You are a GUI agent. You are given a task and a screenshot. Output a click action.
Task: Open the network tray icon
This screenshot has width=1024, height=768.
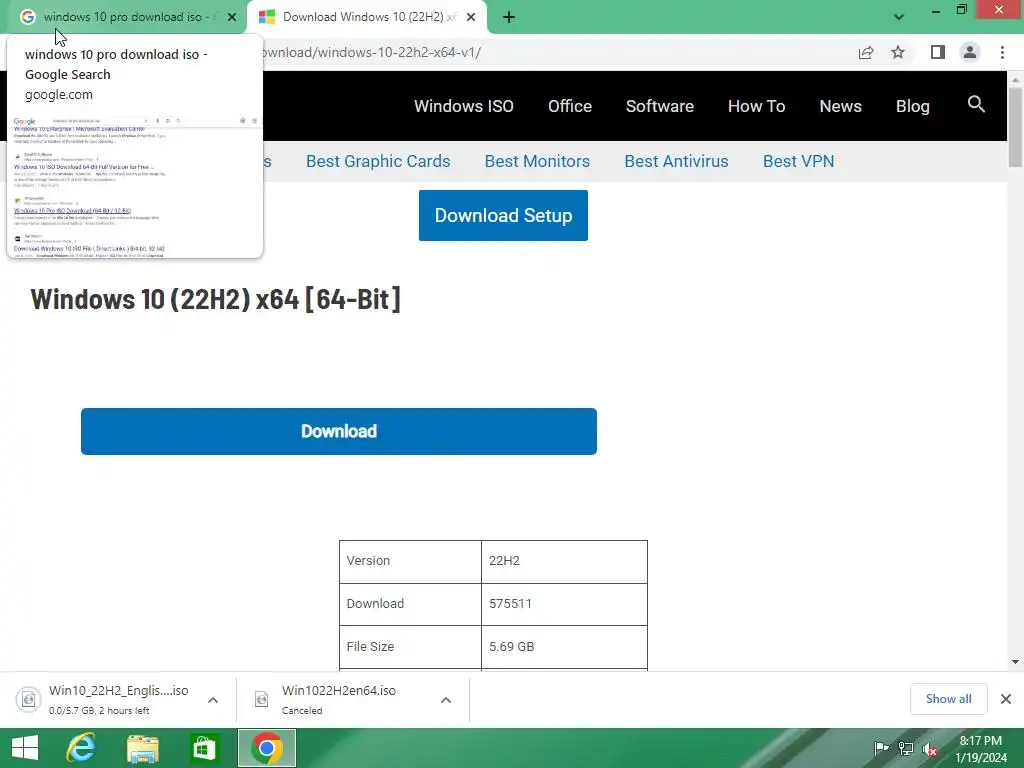tap(906, 748)
